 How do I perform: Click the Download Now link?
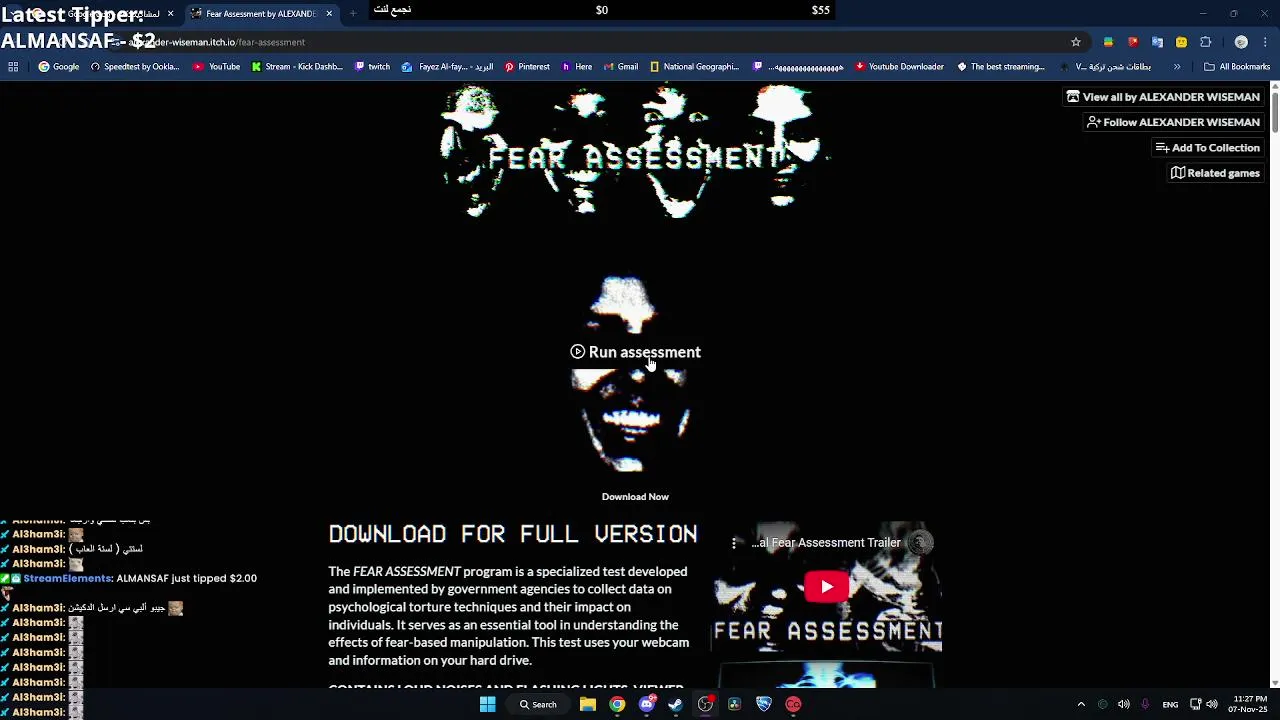pos(635,497)
